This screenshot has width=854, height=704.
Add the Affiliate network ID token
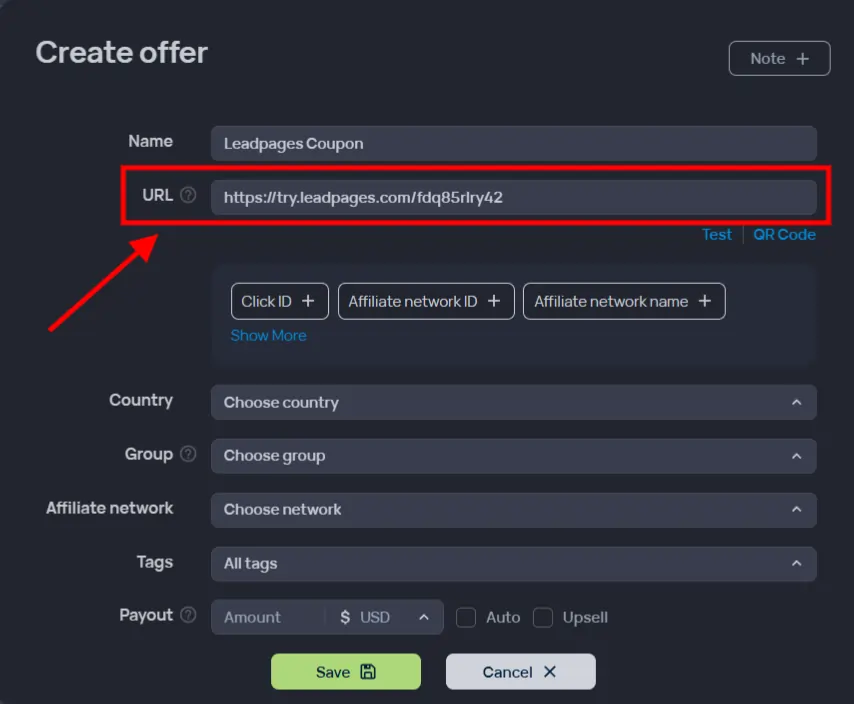[x=426, y=301]
